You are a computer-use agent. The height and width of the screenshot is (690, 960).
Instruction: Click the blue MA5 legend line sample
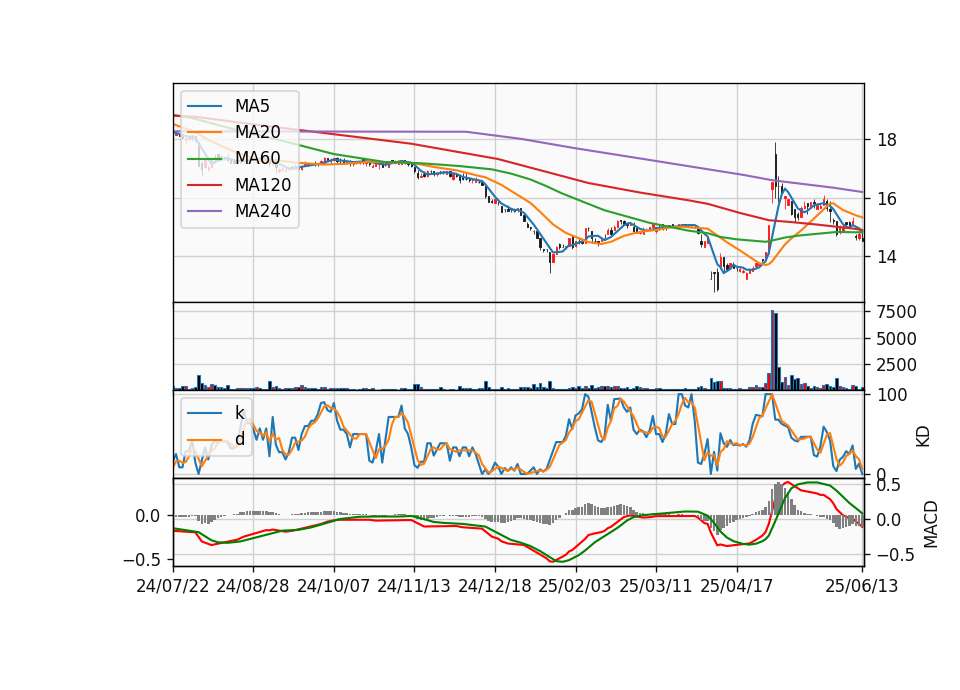coord(204,106)
